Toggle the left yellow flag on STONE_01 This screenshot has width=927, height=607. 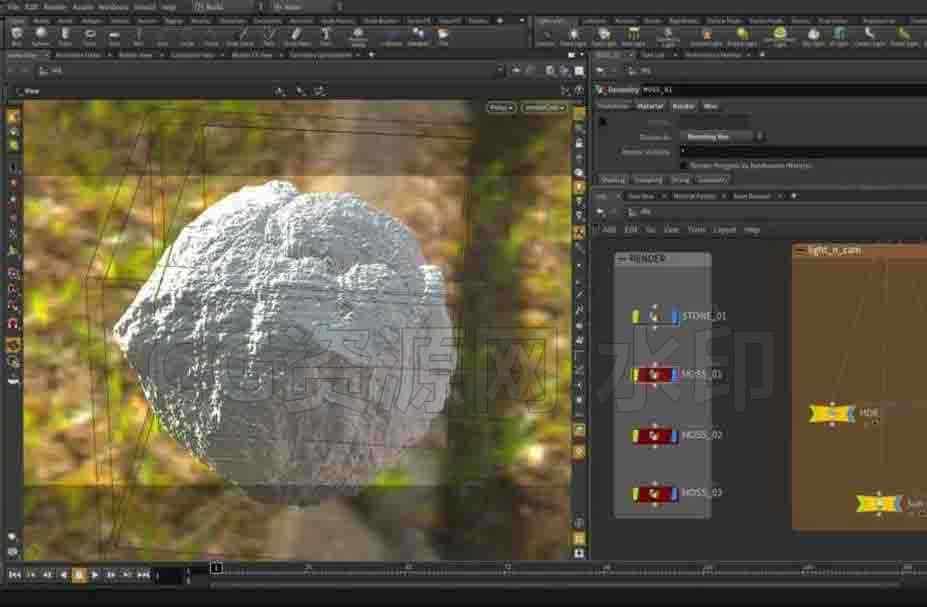tap(636, 316)
